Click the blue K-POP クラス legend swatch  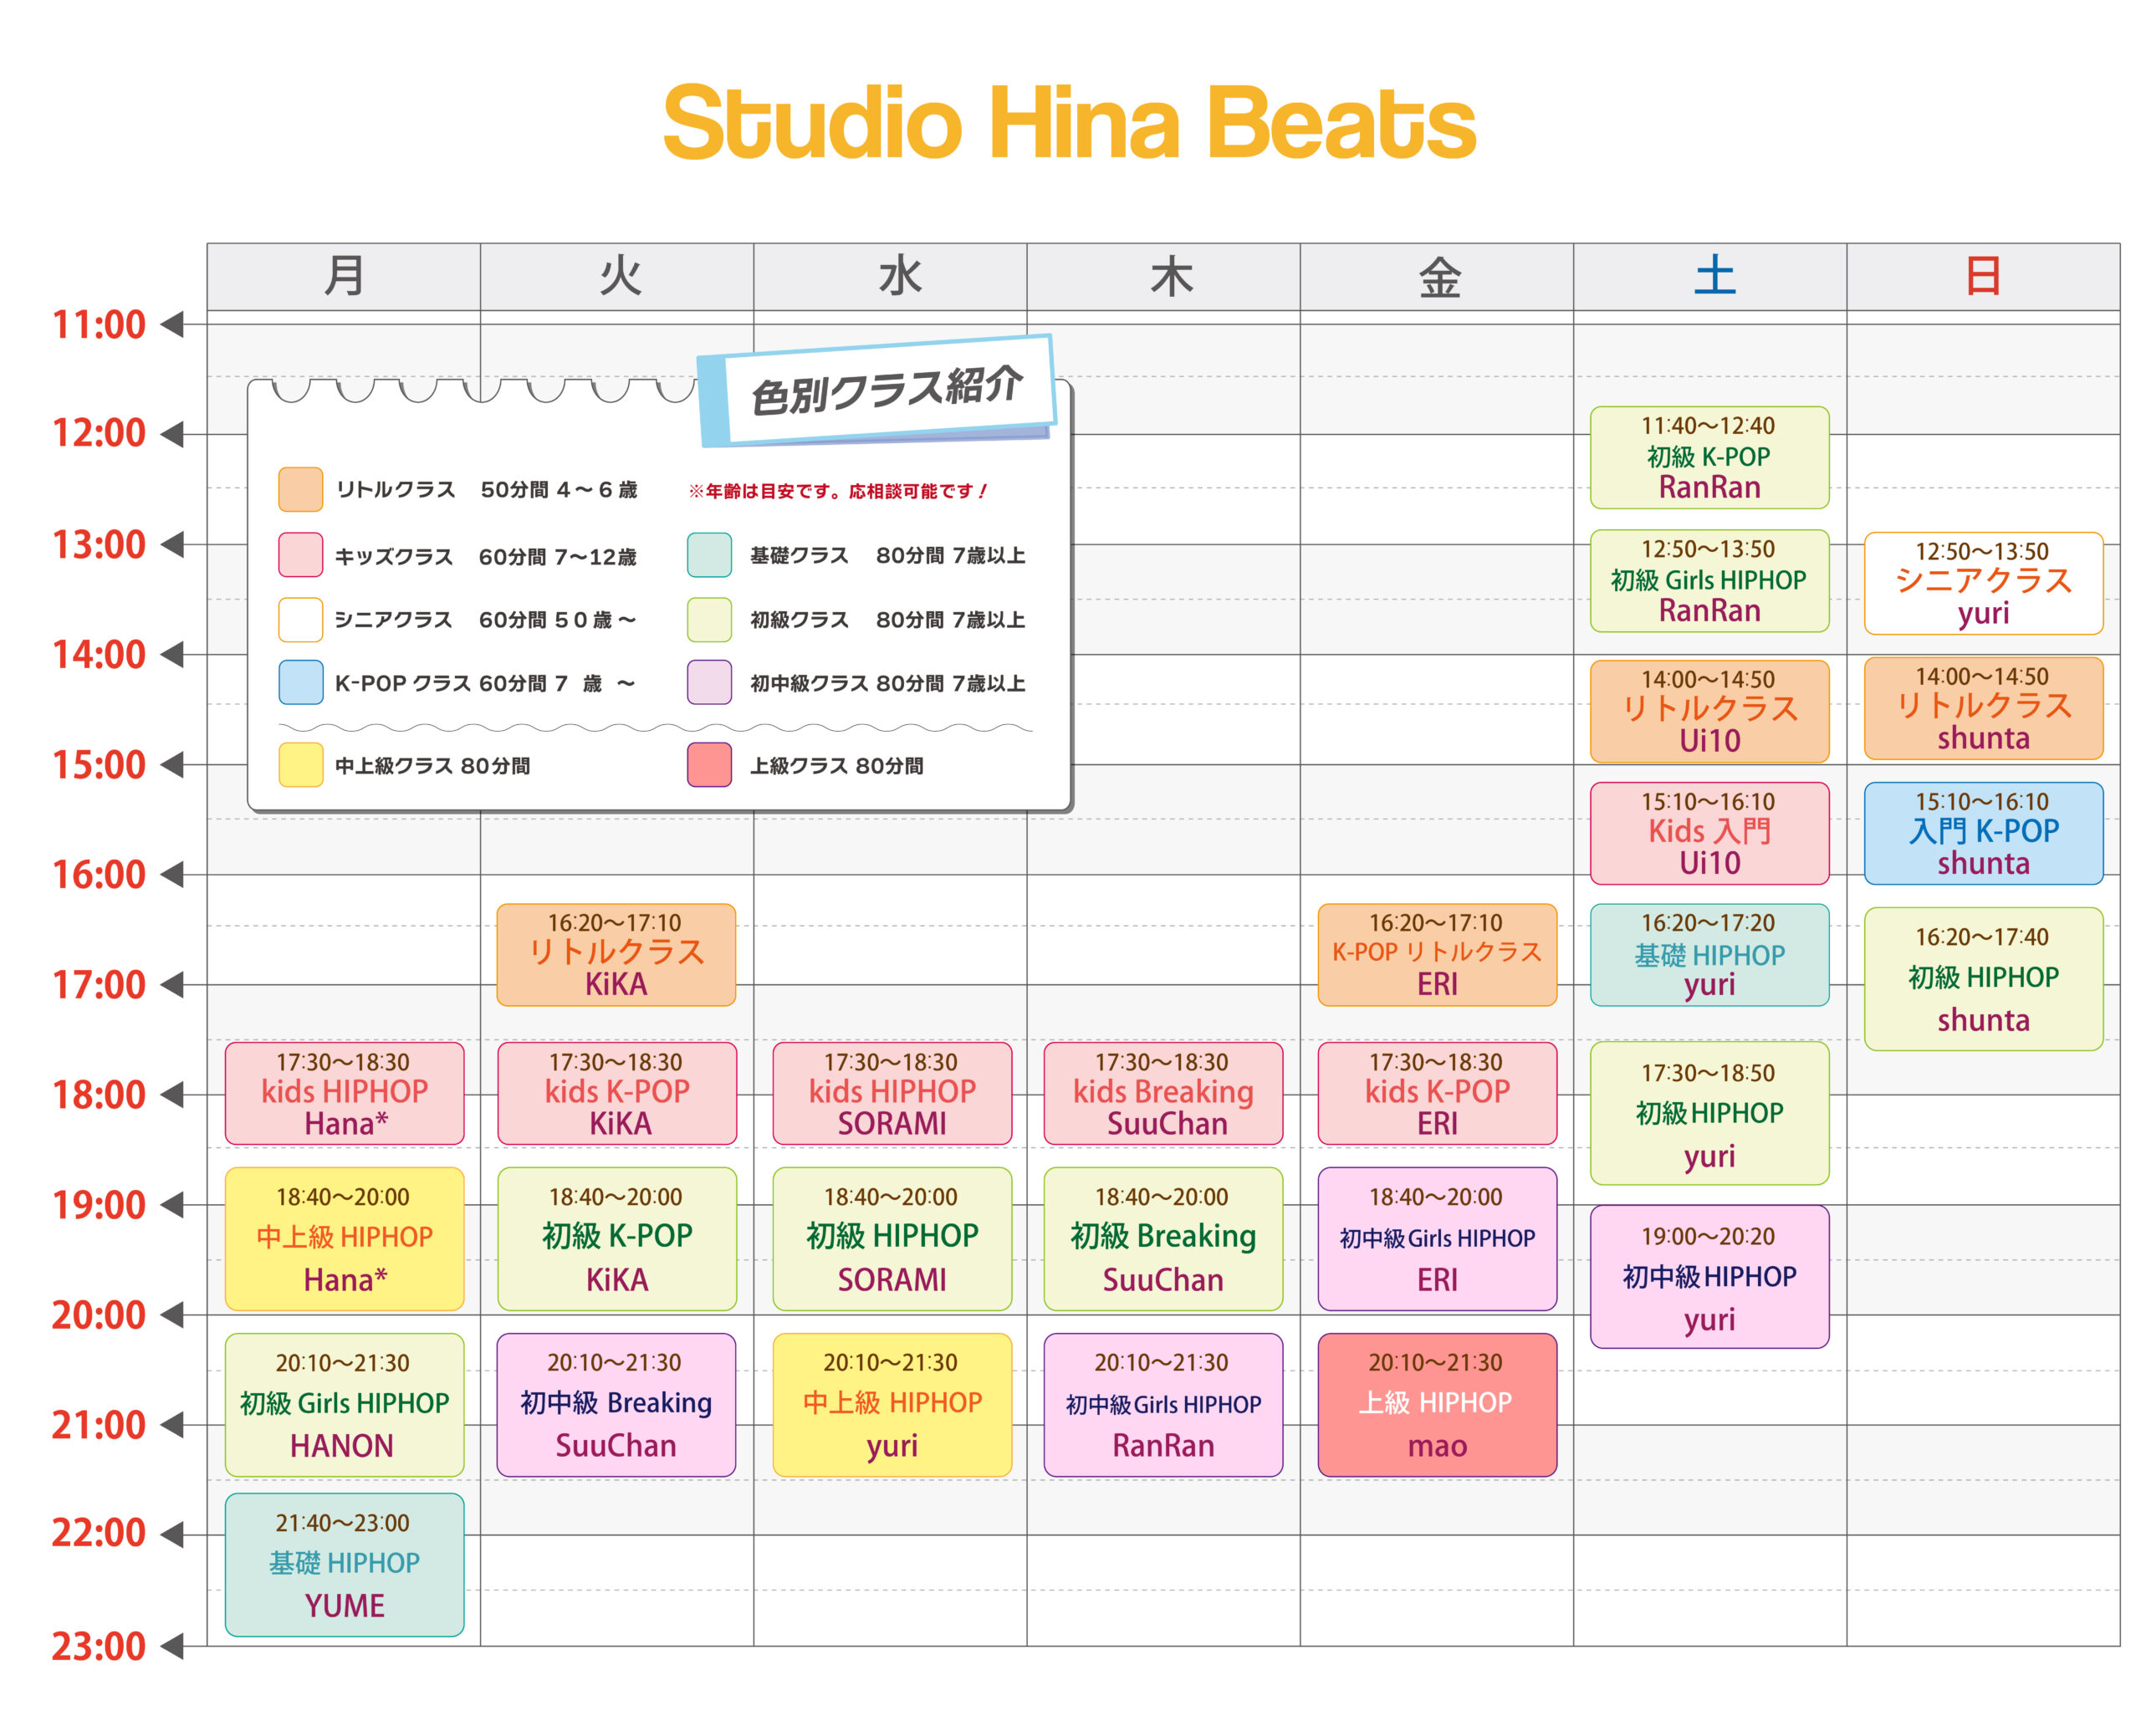click(x=300, y=682)
